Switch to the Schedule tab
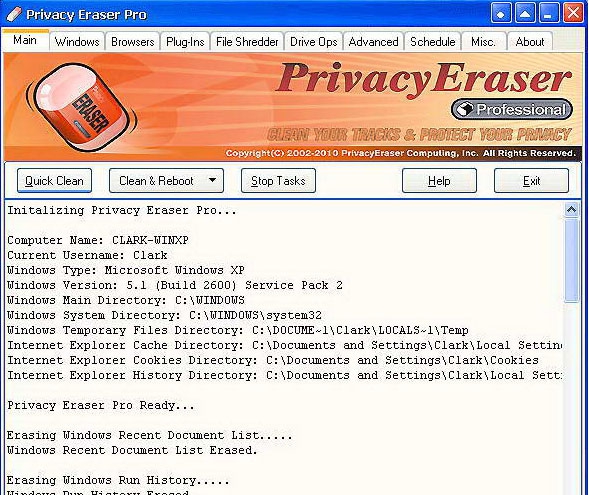Image resolution: width=589 pixels, height=495 pixels. coord(433,42)
